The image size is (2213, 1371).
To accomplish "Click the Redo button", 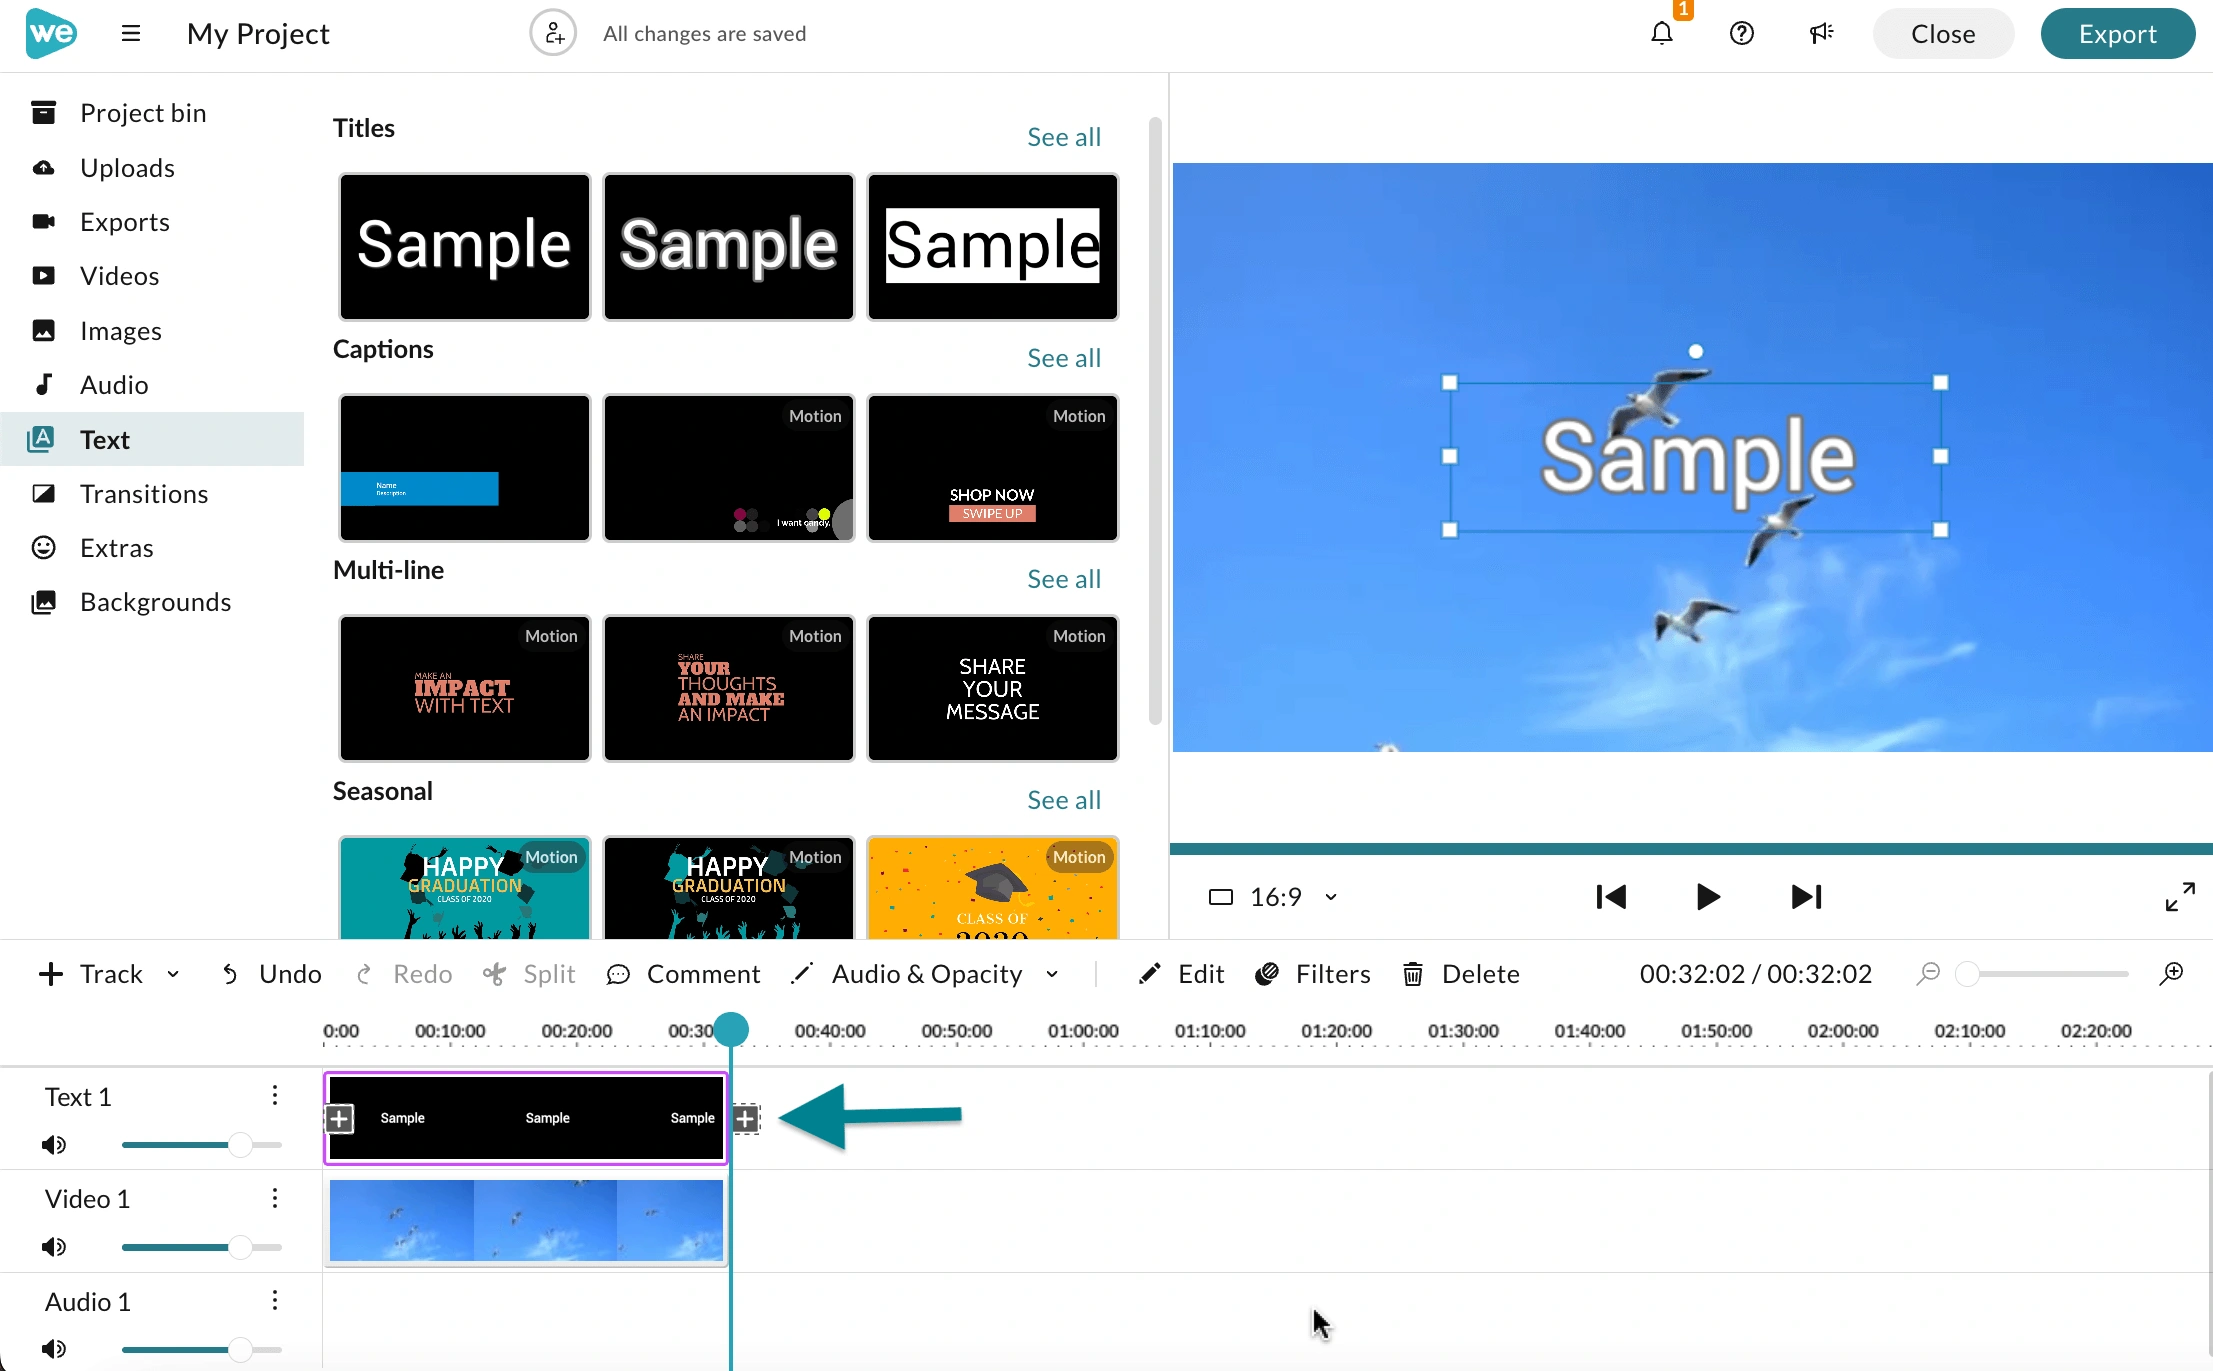I will pos(404,974).
